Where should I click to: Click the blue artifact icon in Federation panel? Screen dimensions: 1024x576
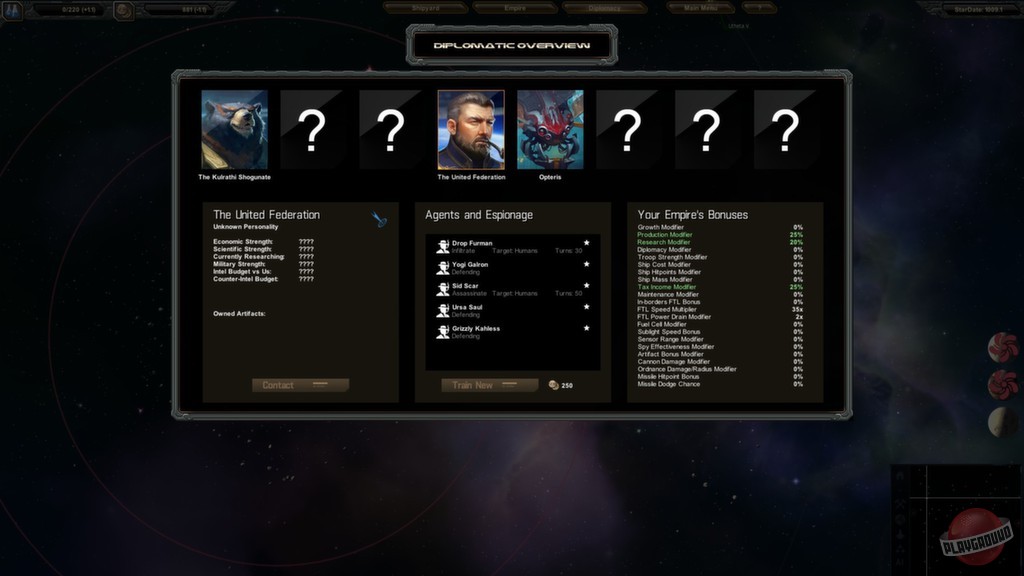379,219
